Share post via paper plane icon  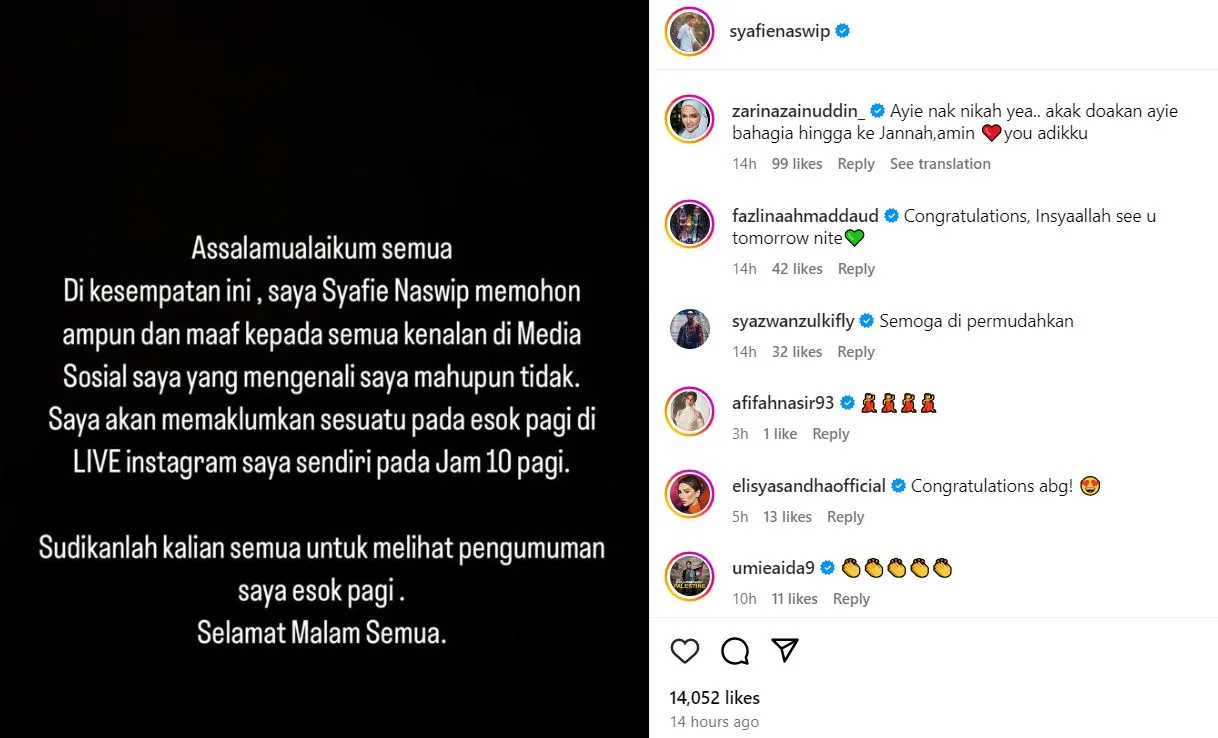pyautogui.click(x=785, y=650)
